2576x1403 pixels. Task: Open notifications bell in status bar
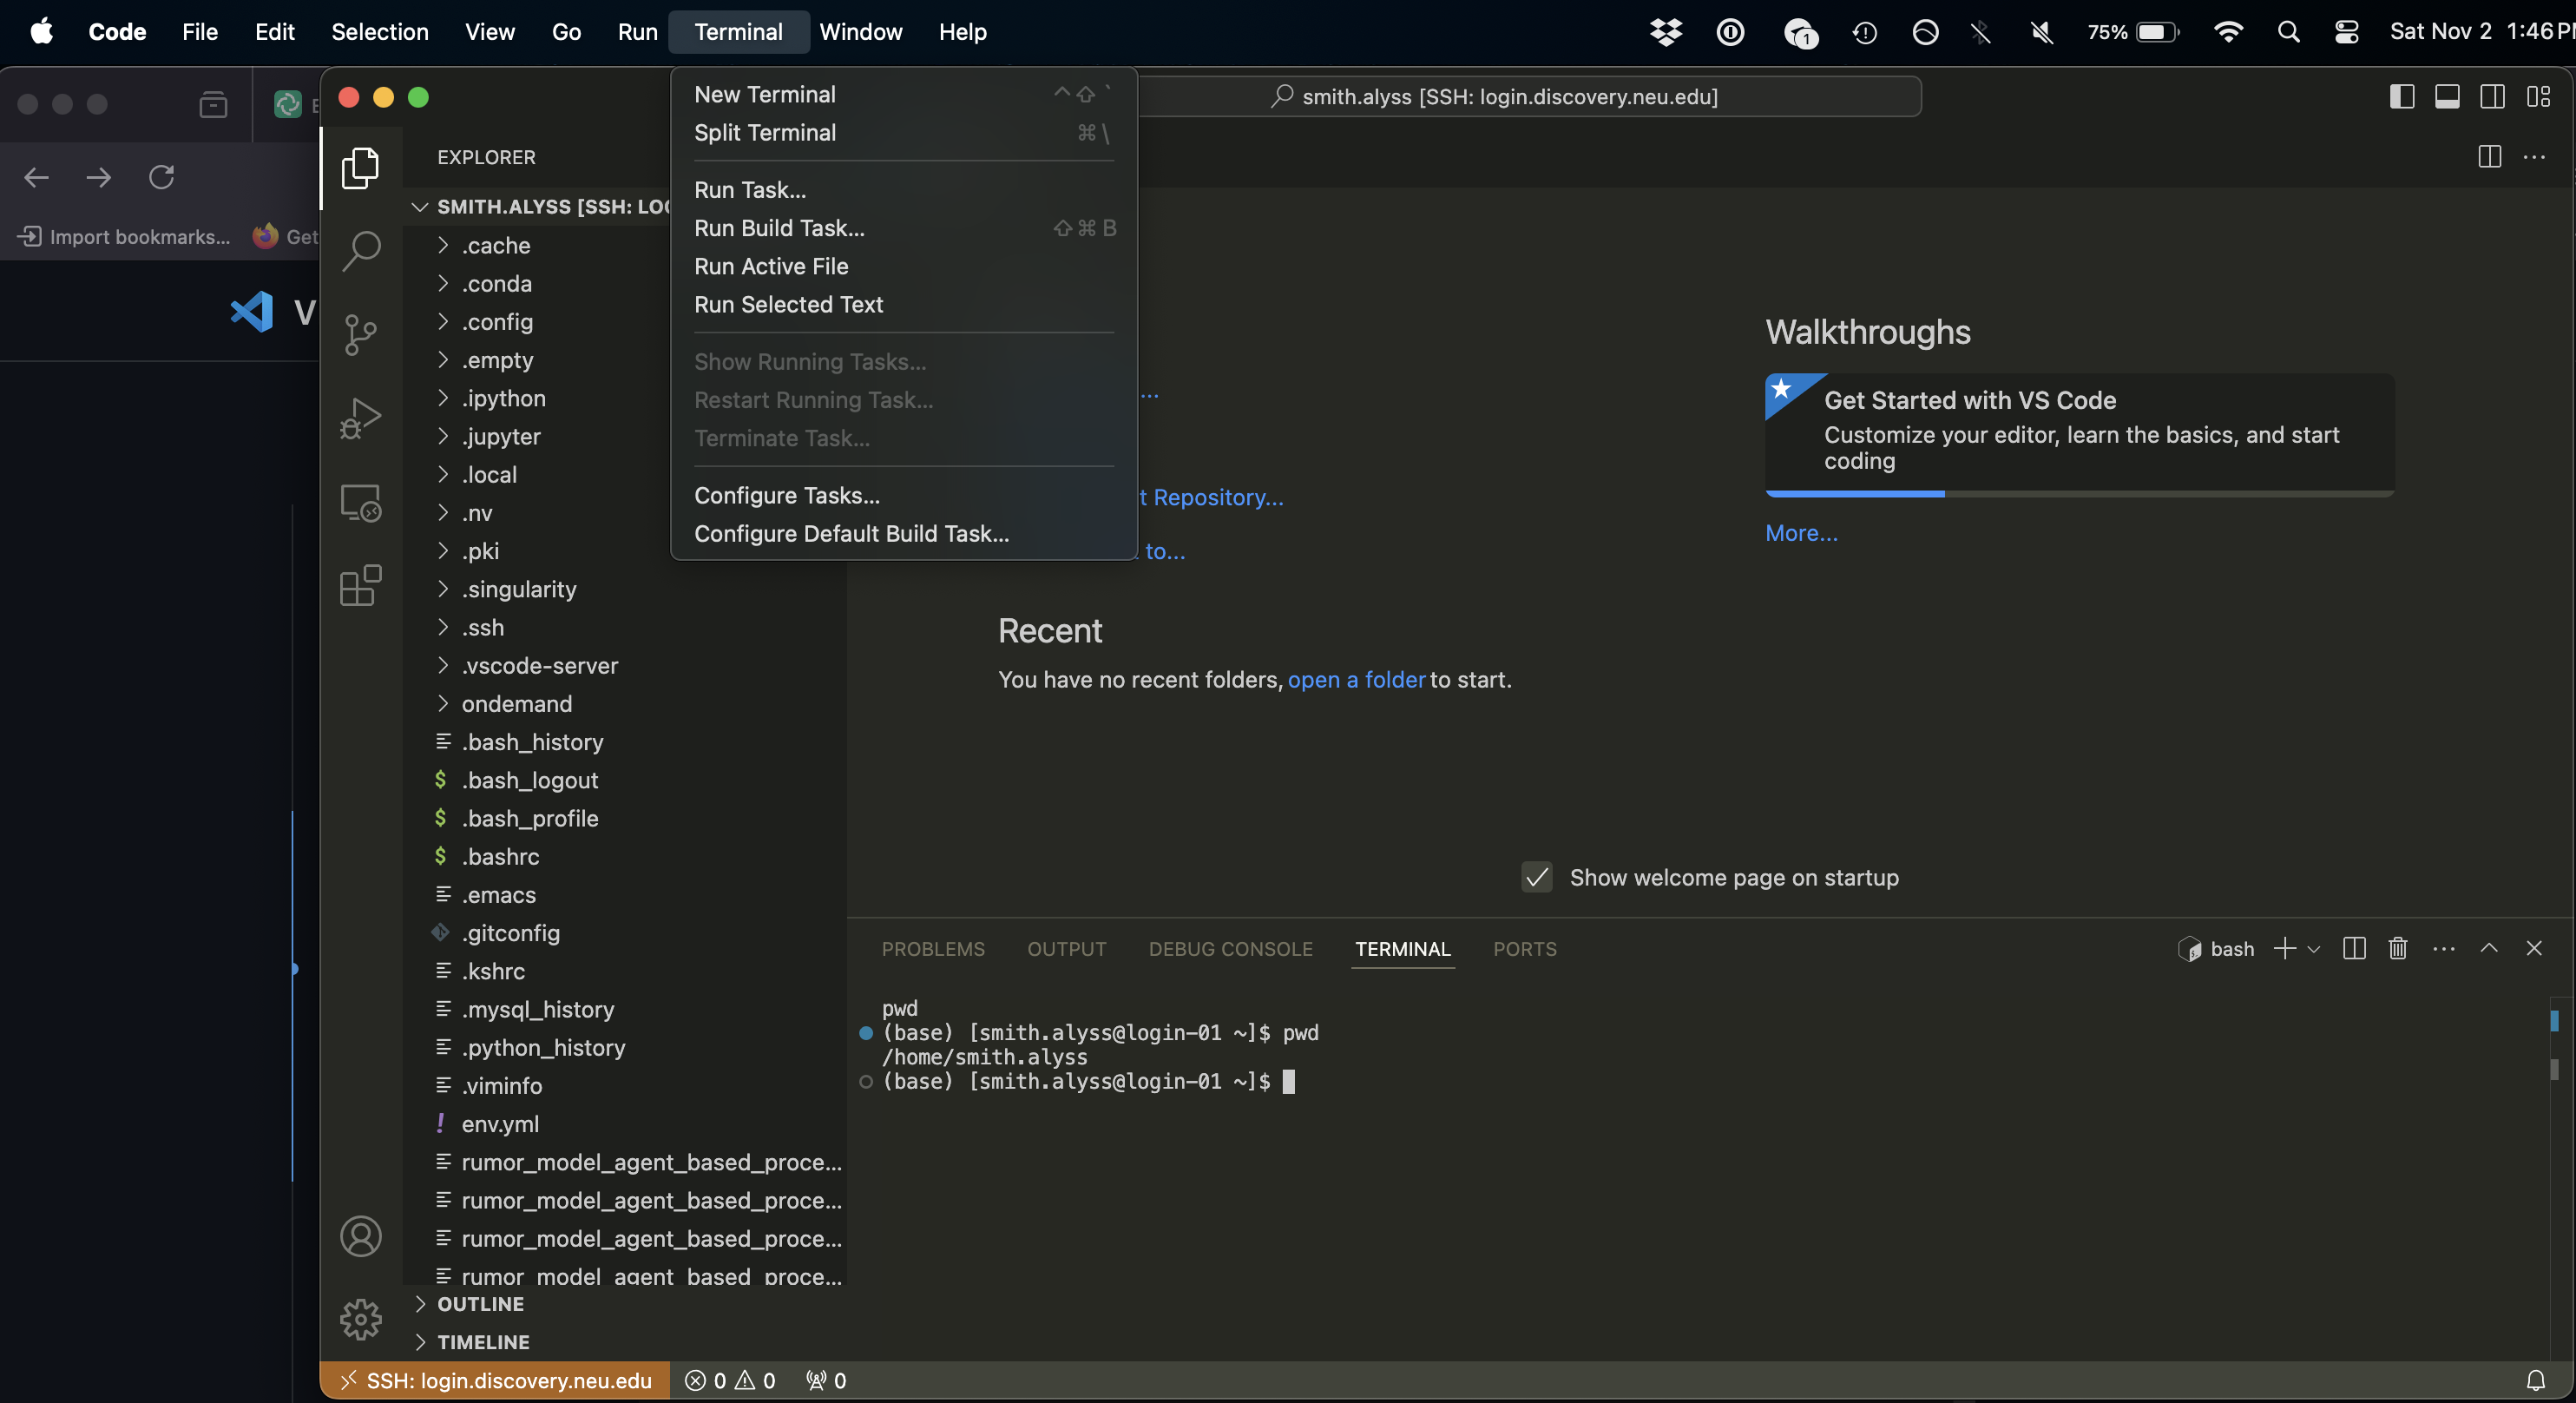click(2535, 1380)
